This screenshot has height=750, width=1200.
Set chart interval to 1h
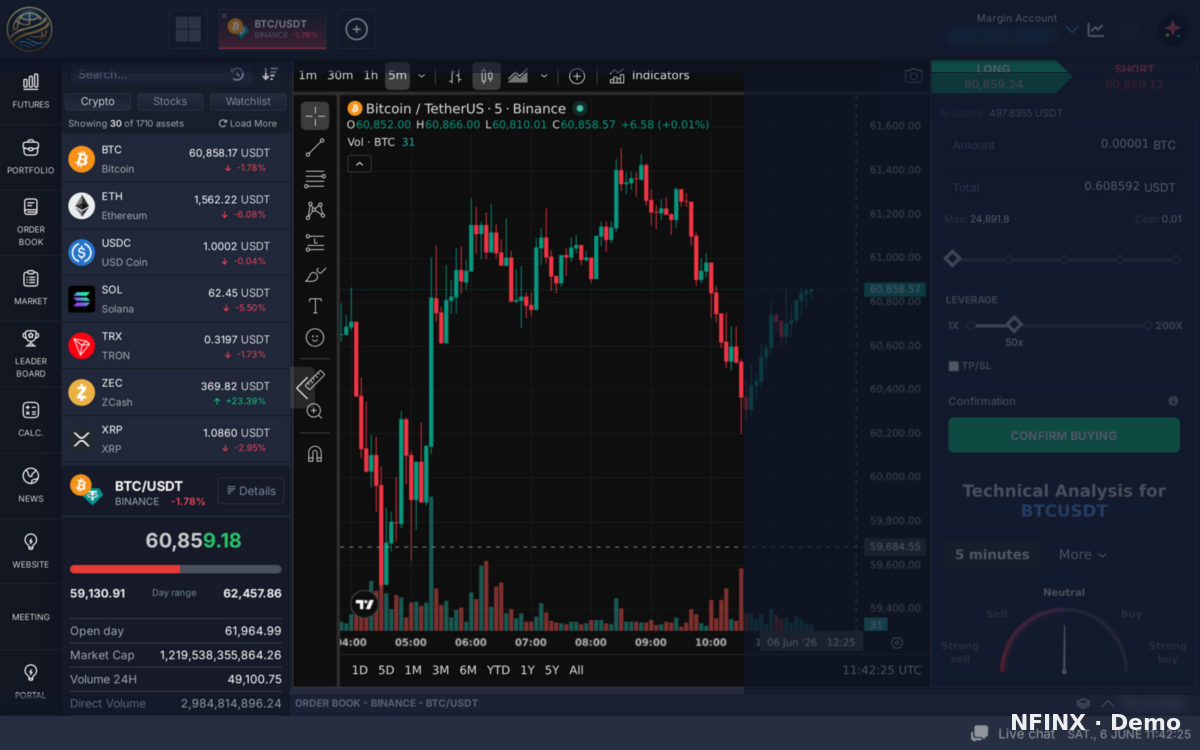[371, 76]
